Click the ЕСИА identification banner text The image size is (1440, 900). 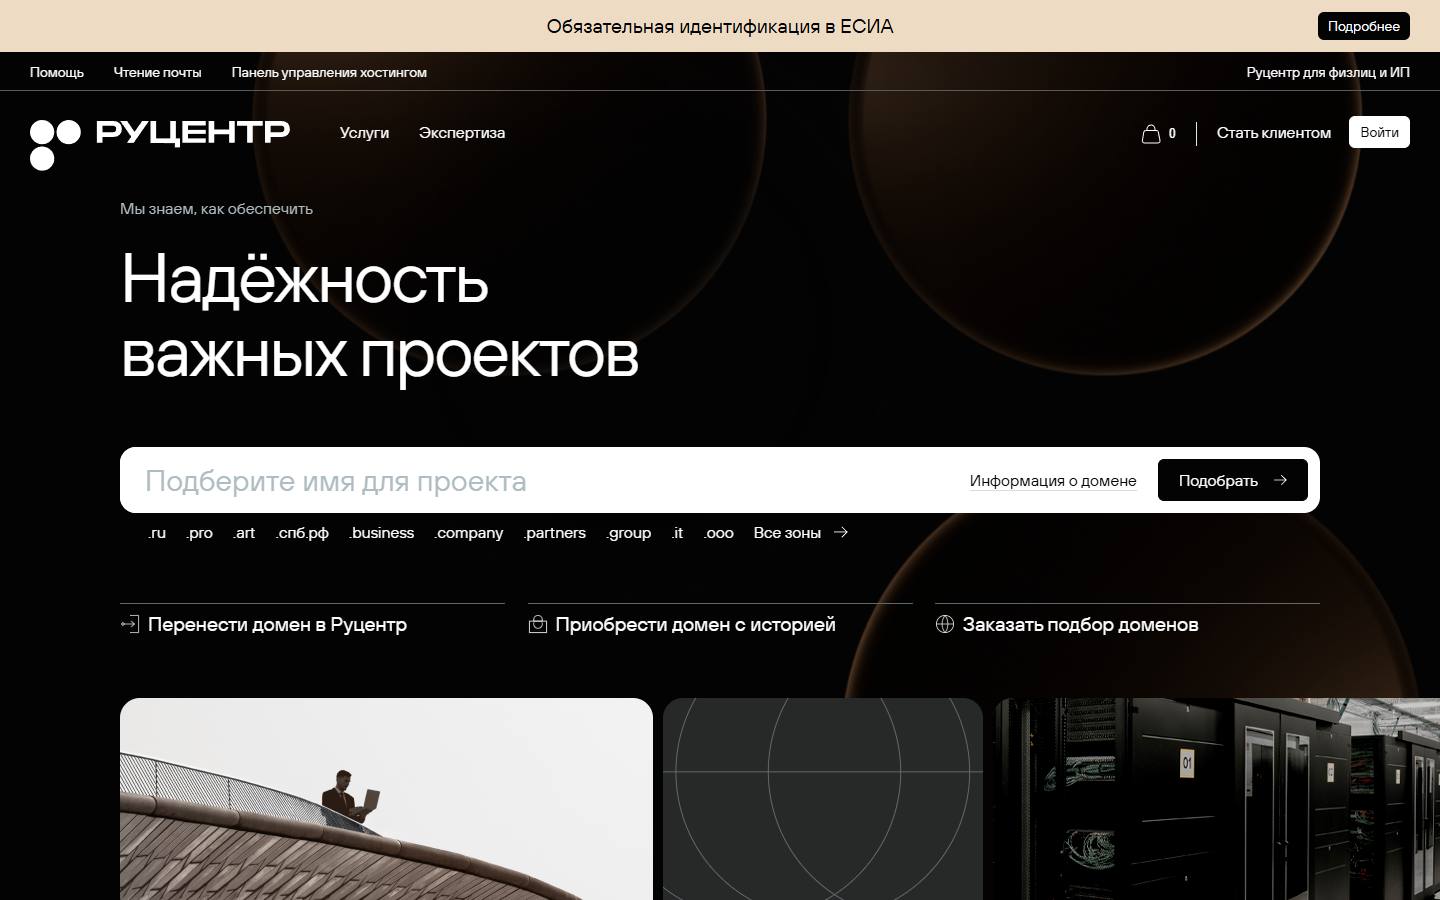(x=720, y=26)
